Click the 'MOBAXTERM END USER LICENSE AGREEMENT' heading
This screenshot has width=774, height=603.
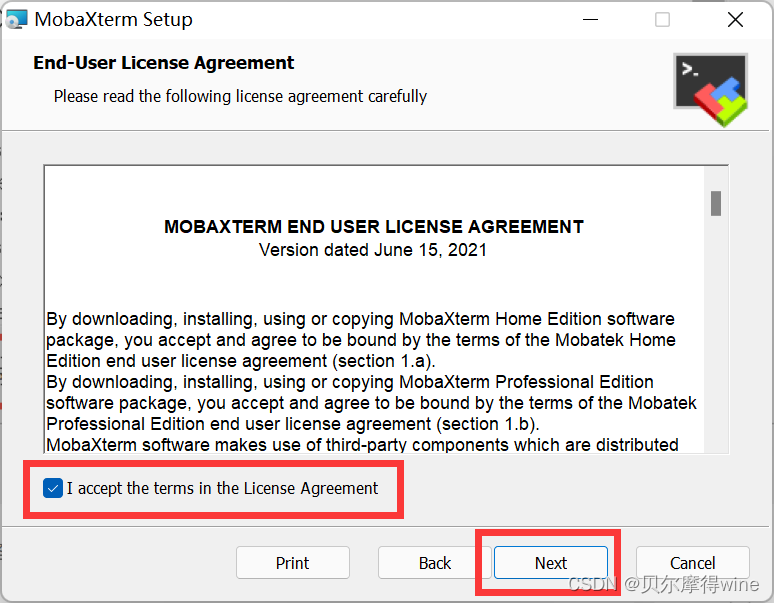[374, 226]
